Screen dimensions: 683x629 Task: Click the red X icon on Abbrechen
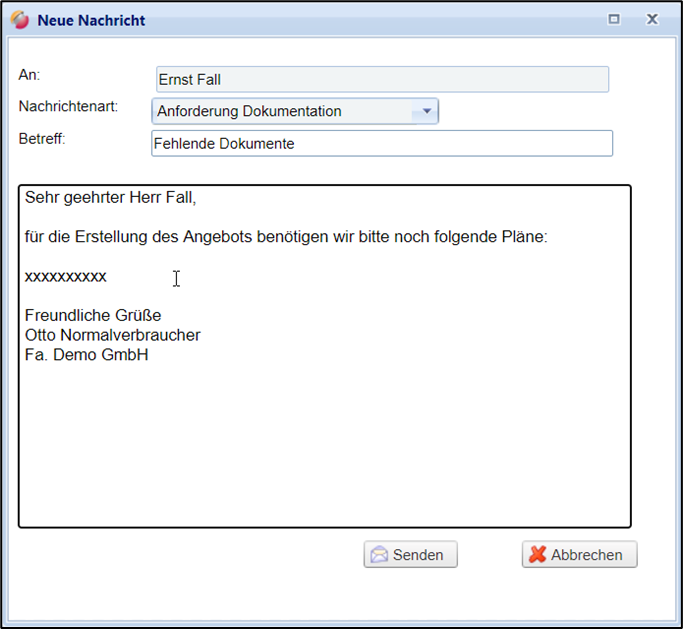(538, 555)
